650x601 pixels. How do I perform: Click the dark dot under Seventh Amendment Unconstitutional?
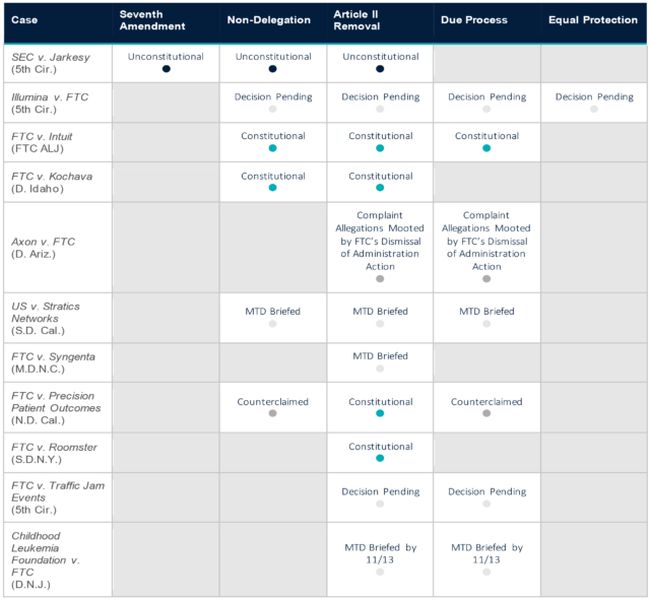point(165,69)
